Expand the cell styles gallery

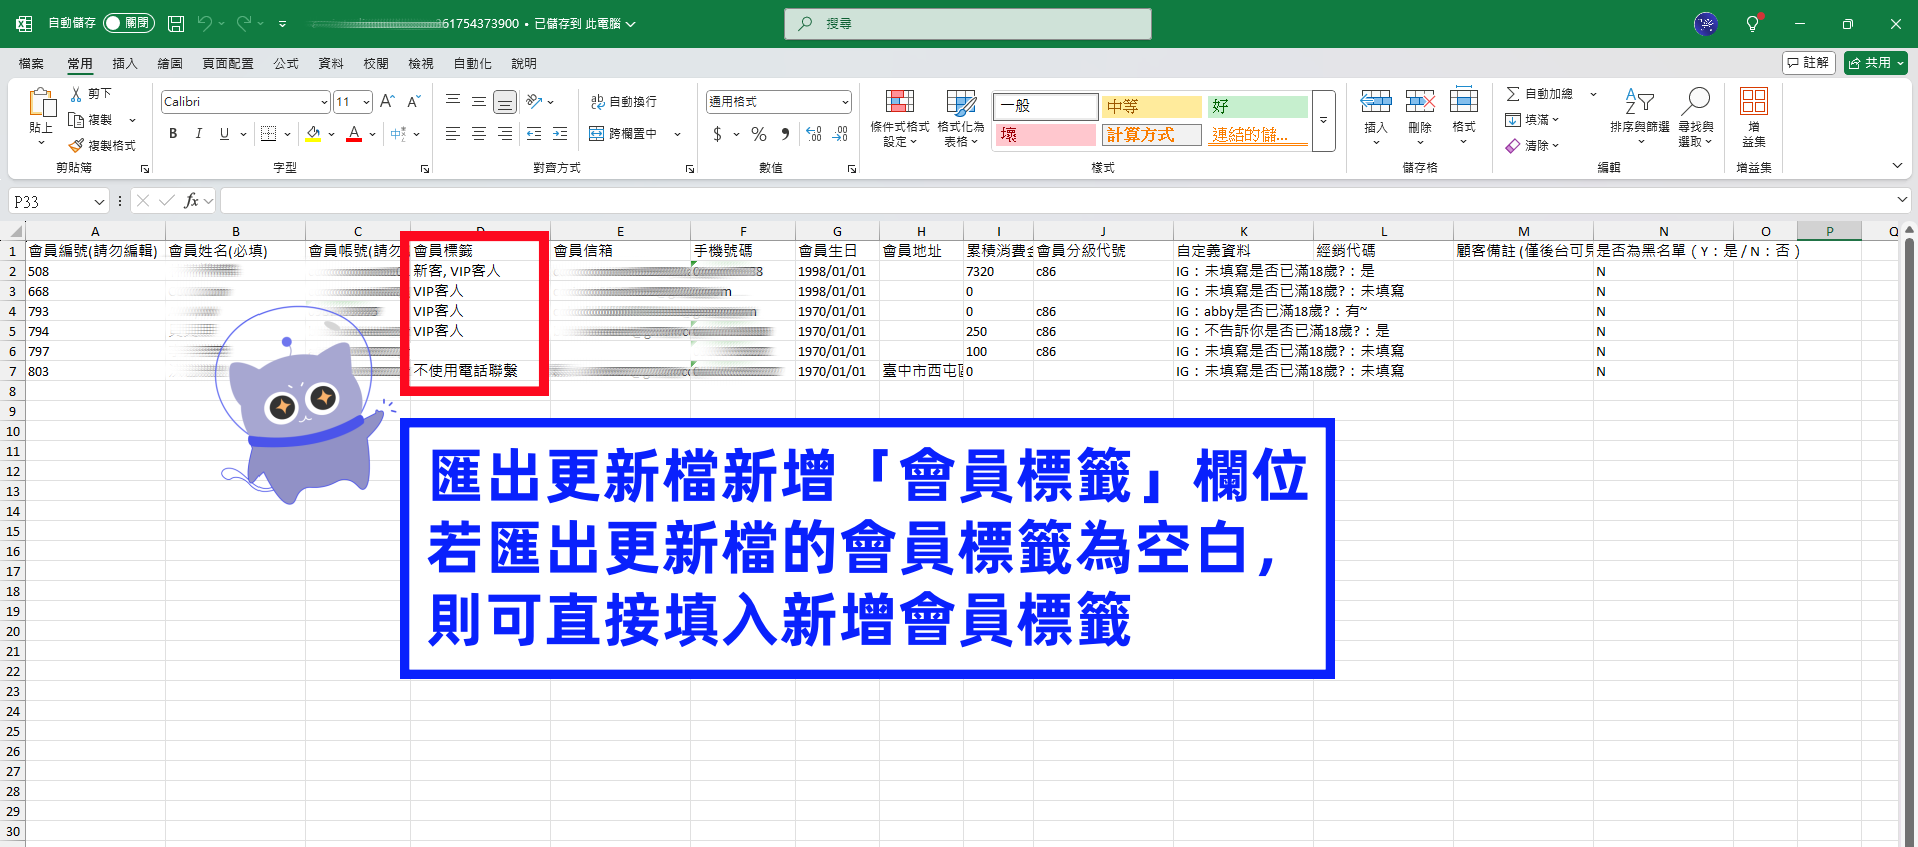click(1323, 121)
